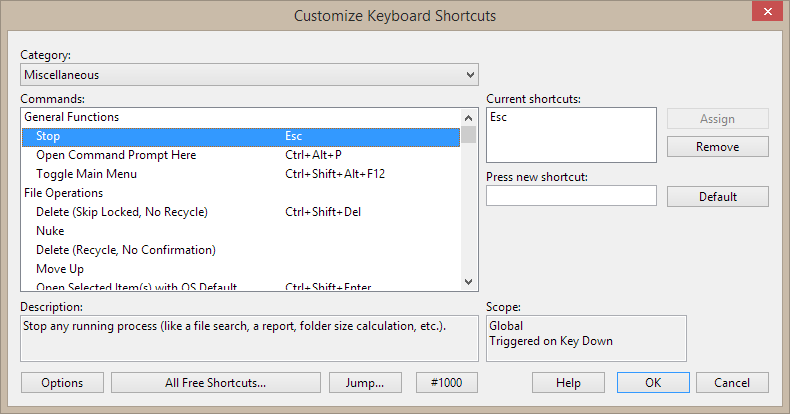
Task: Select Delete (Recycle, No Confirmation) command
Action: (126, 250)
